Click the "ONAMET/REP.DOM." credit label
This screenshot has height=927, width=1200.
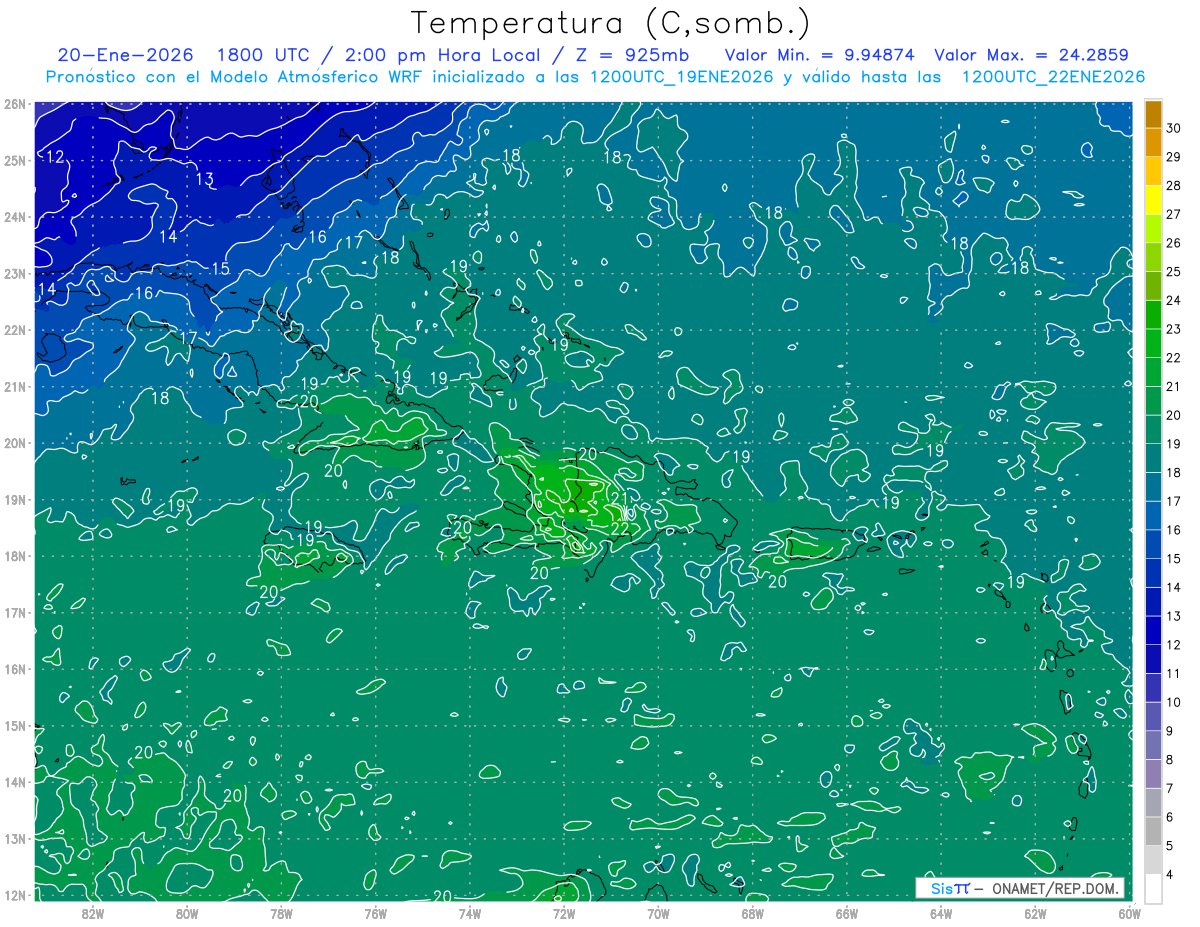(1055, 888)
